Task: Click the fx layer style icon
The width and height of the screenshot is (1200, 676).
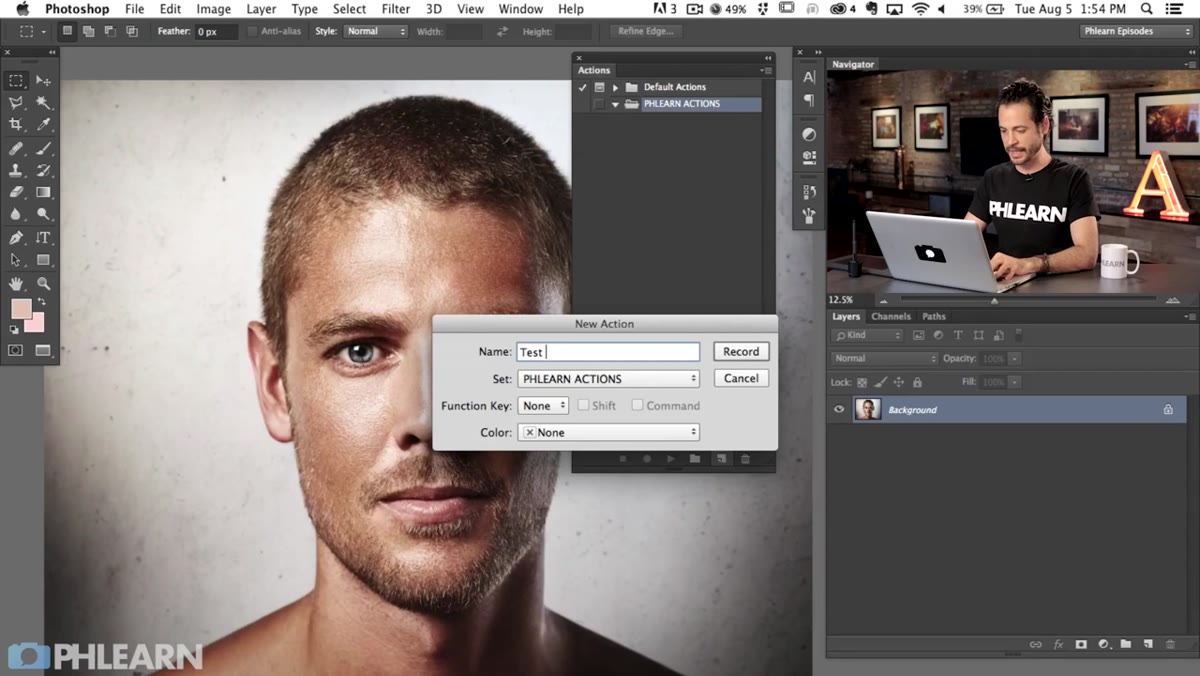Action: [1058, 645]
